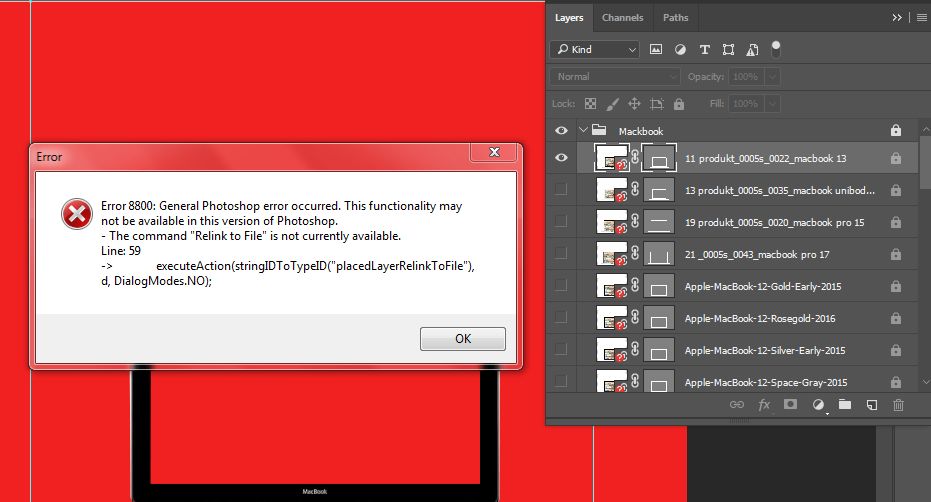The height and width of the screenshot is (502, 931).
Task: Select smart object thumbnail of layer 11
Action: [612, 158]
